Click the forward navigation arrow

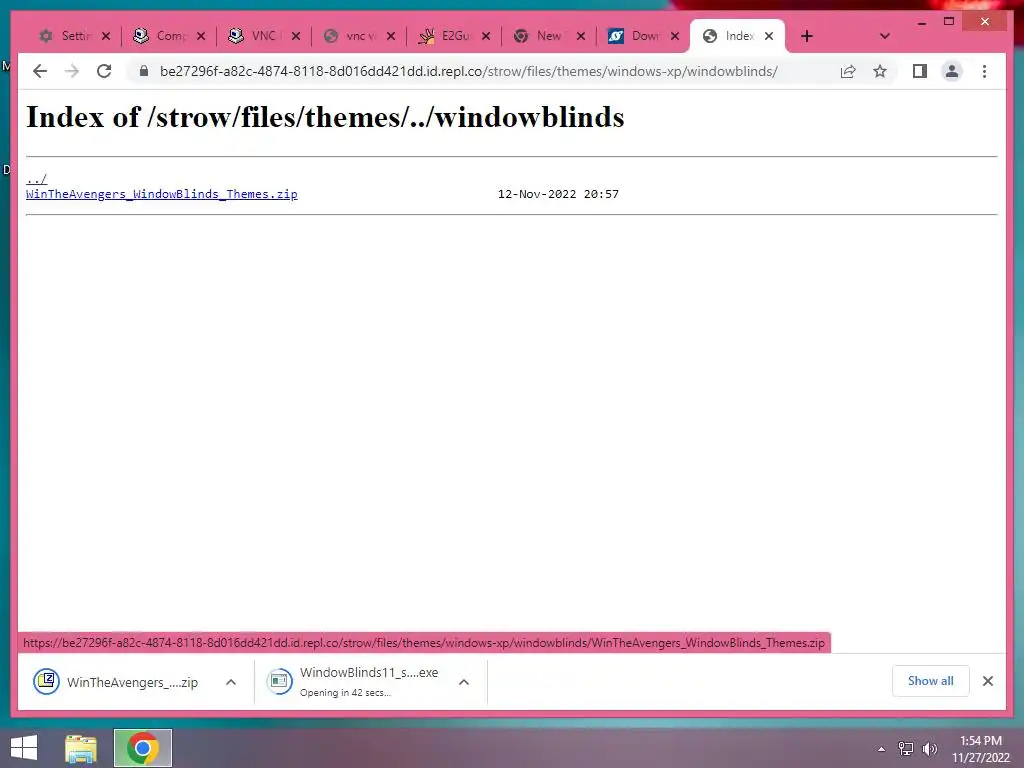click(x=72, y=71)
